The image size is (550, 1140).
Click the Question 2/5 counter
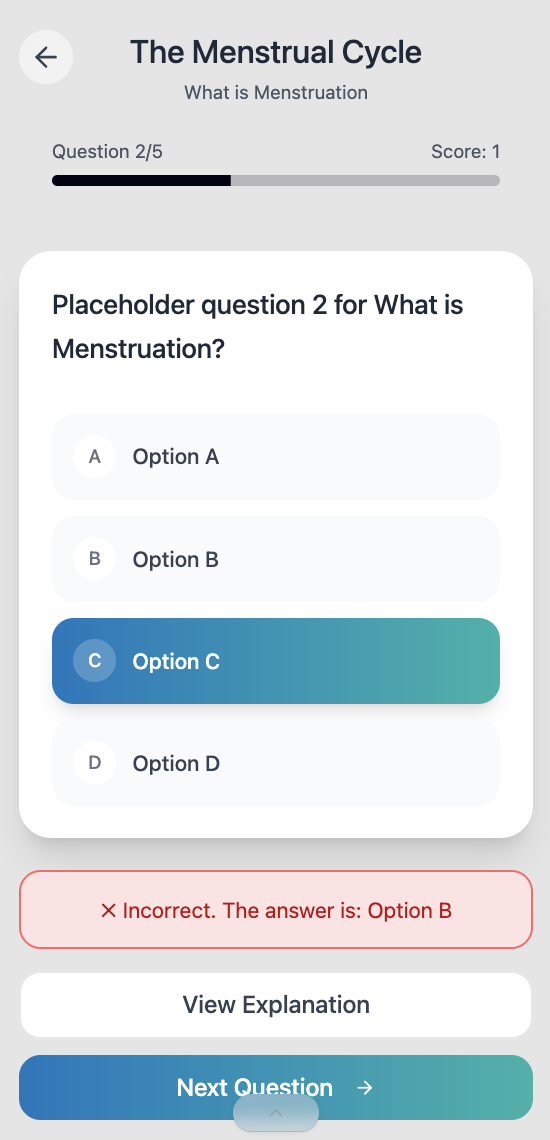click(108, 151)
